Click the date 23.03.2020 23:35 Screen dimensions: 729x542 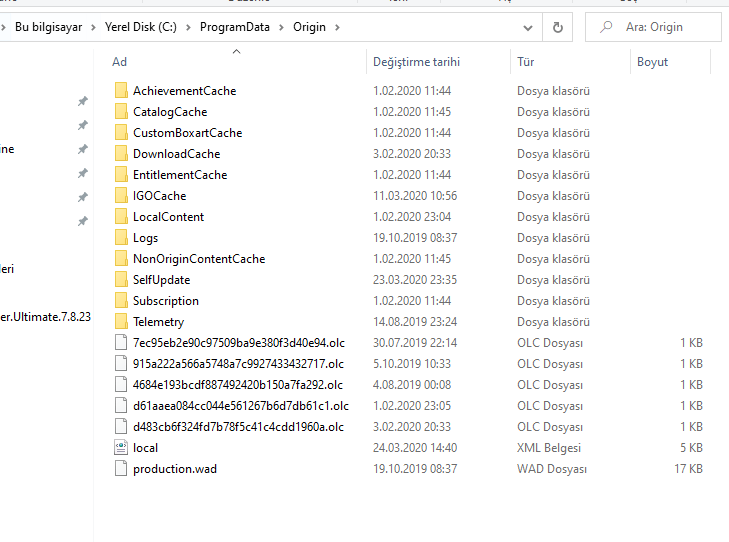coord(415,280)
